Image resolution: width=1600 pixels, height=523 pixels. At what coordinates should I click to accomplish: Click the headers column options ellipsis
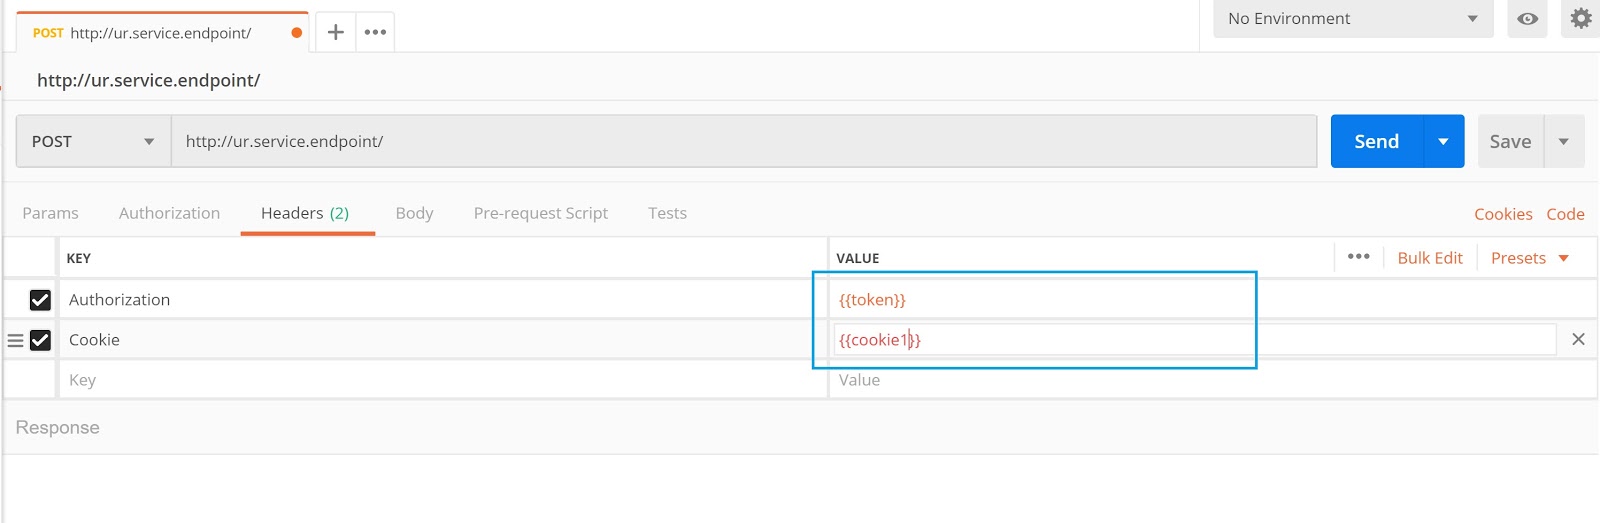(1358, 257)
